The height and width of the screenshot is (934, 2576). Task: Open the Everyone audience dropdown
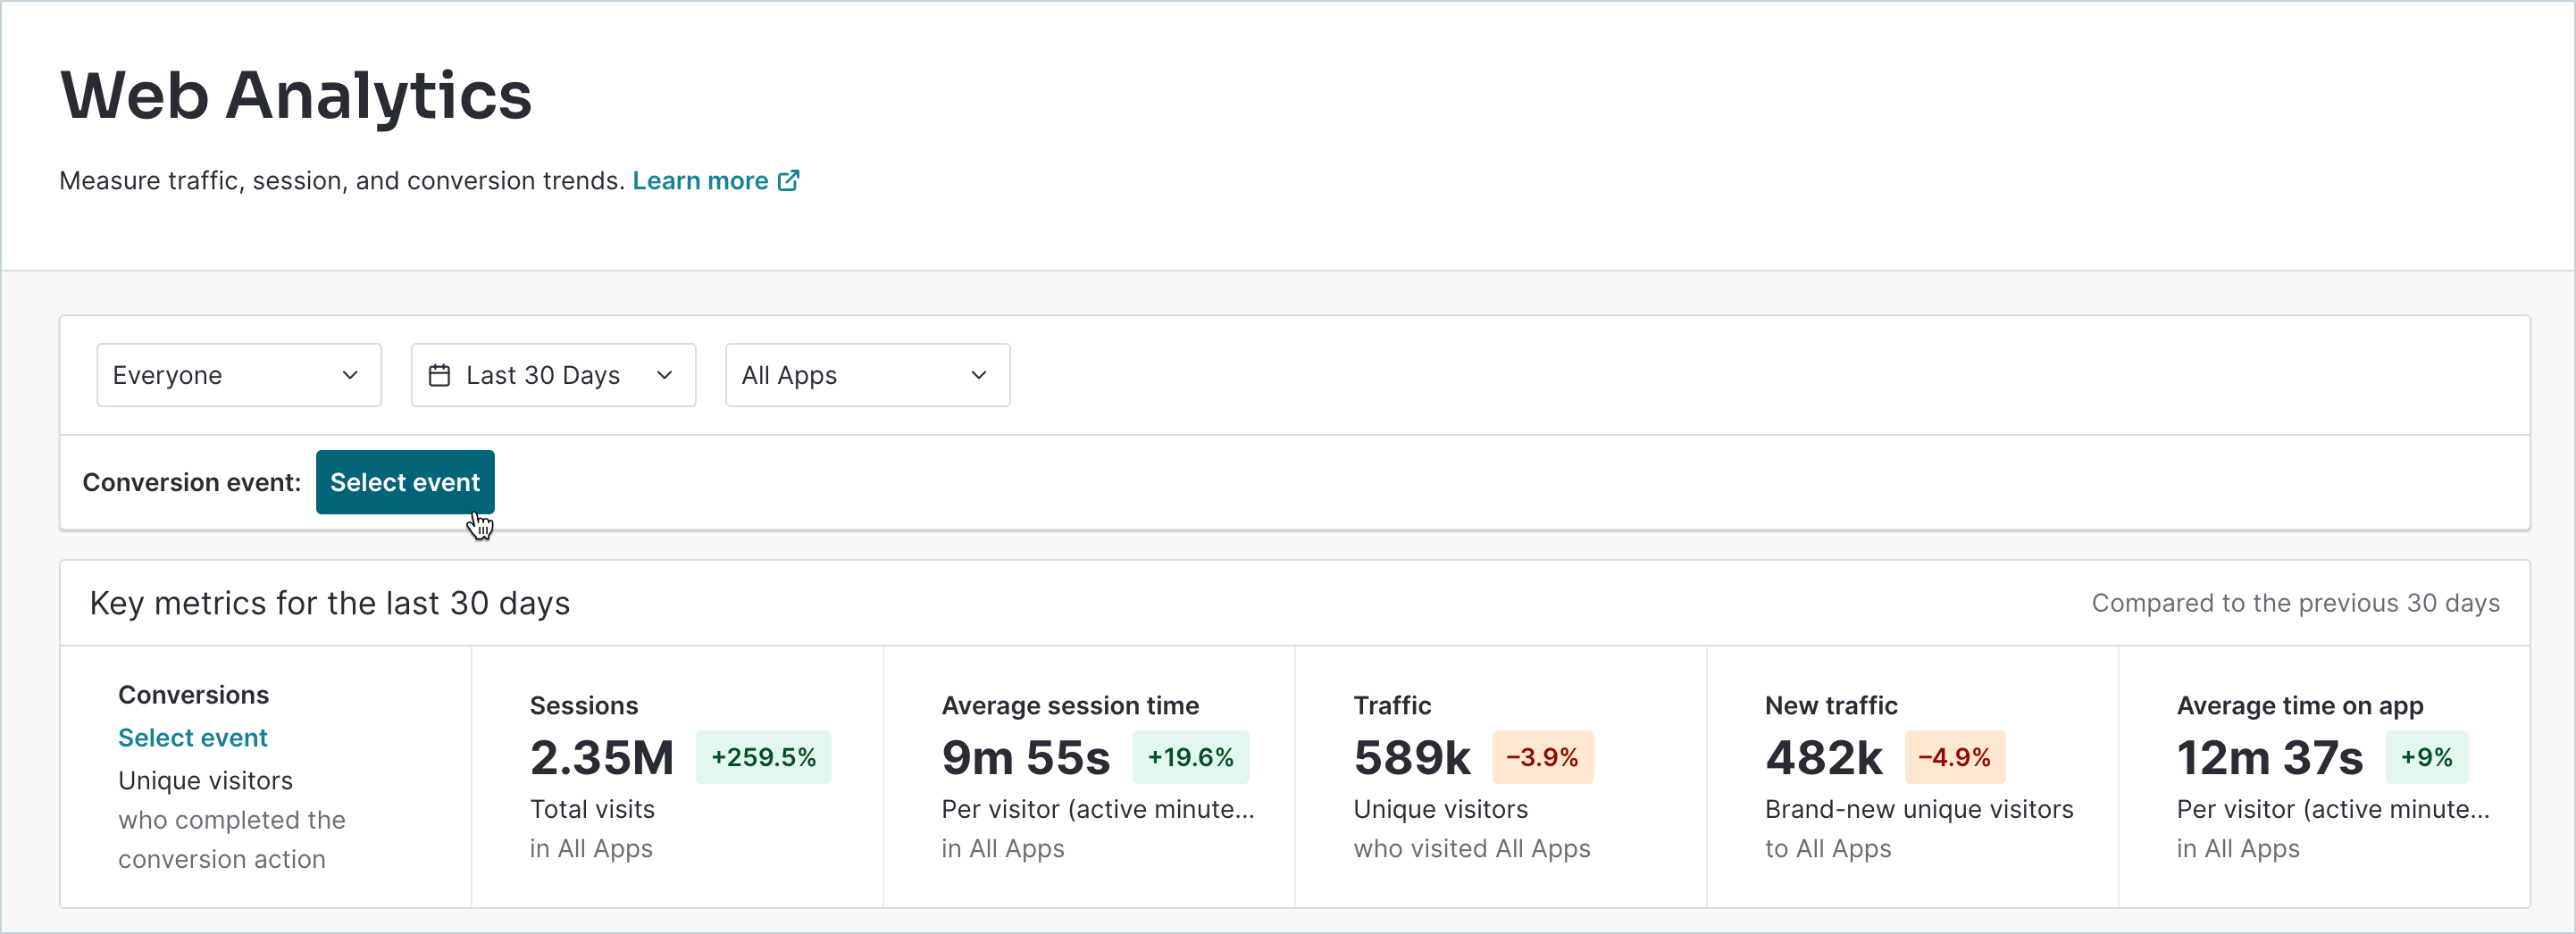pos(239,375)
